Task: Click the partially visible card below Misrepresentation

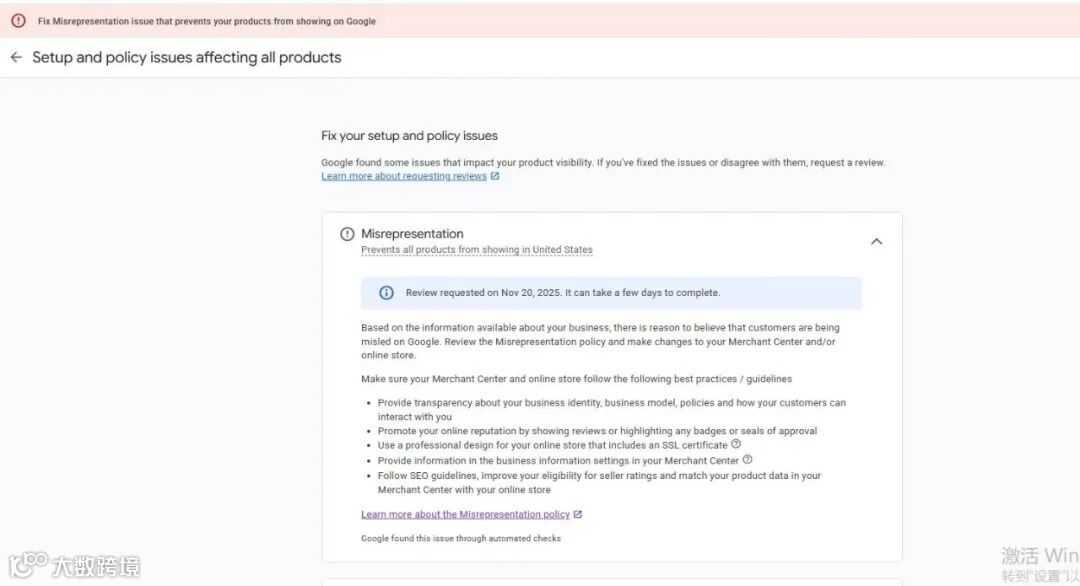Action: point(611,581)
